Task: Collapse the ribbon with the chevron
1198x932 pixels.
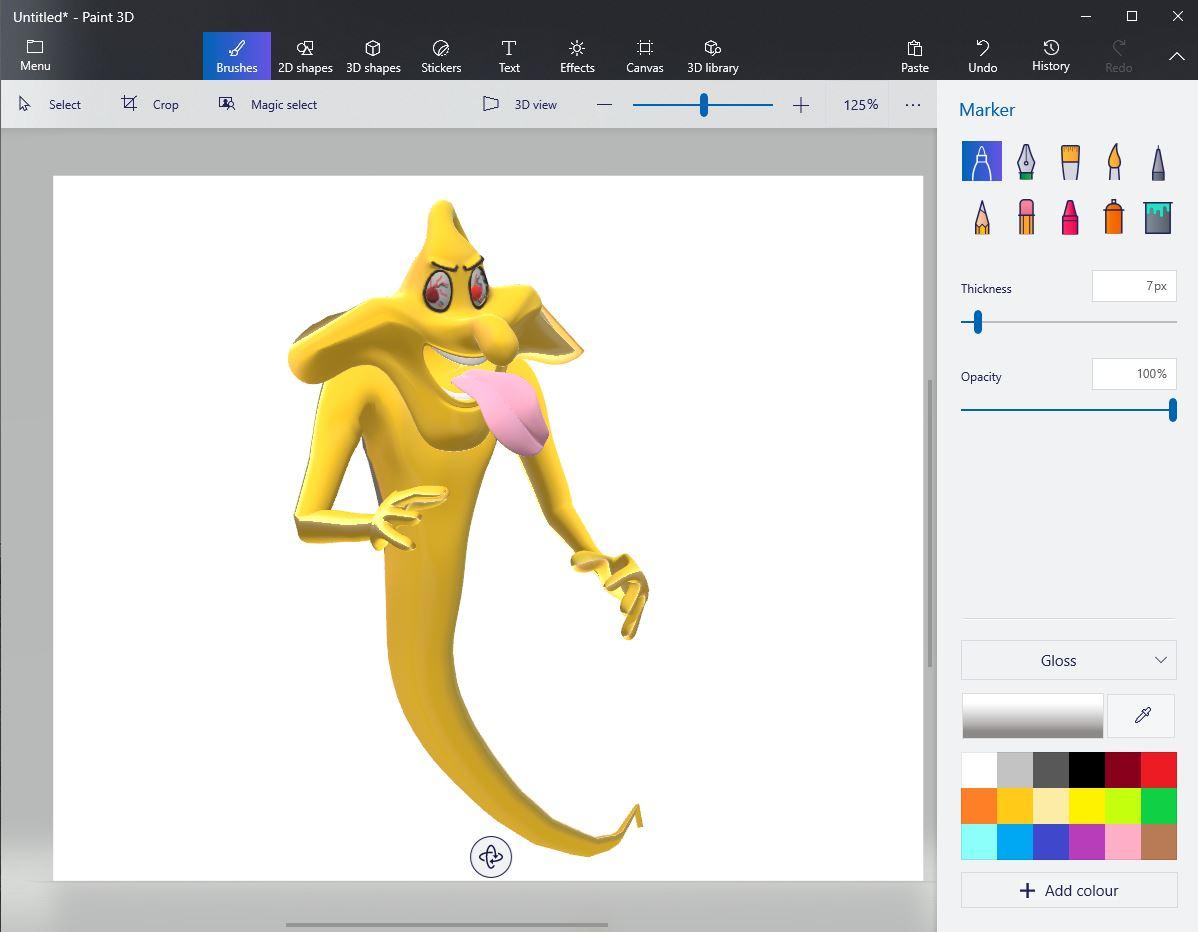Action: click(x=1177, y=57)
